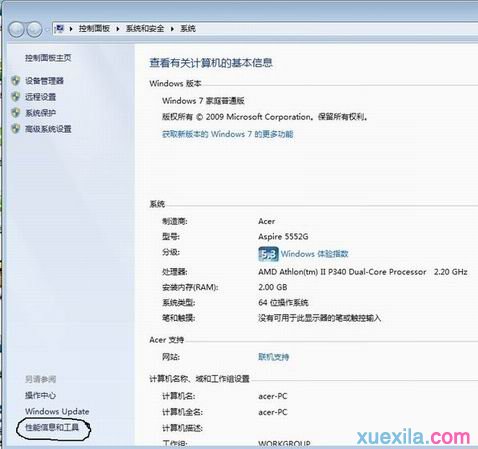Click the 版权所有 2009 Microsoft Corporation line

[x=265, y=117]
